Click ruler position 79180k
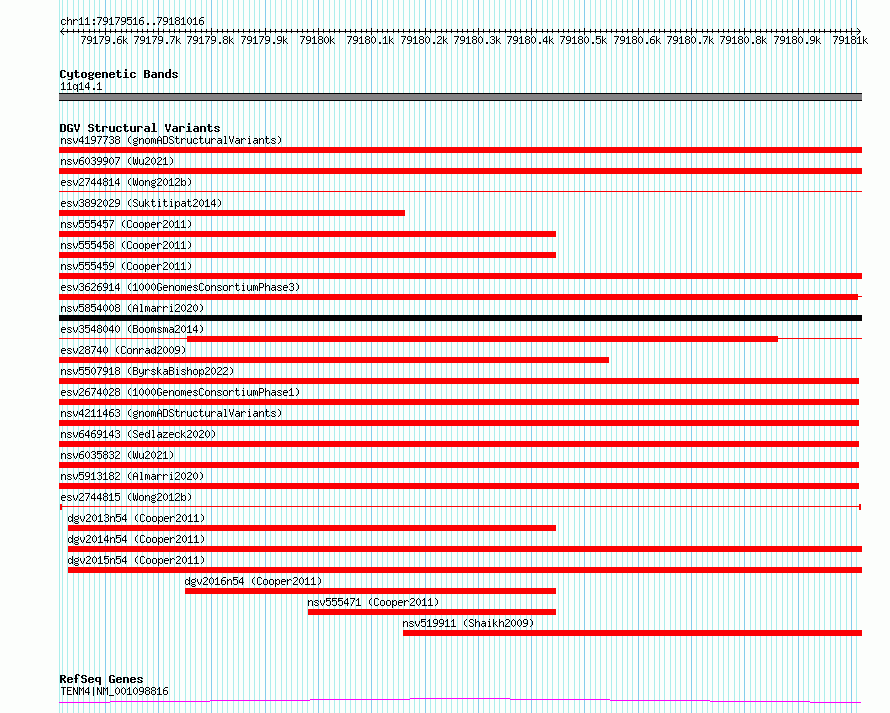Screen dimensions: 890x713 [x=317, y=40]
